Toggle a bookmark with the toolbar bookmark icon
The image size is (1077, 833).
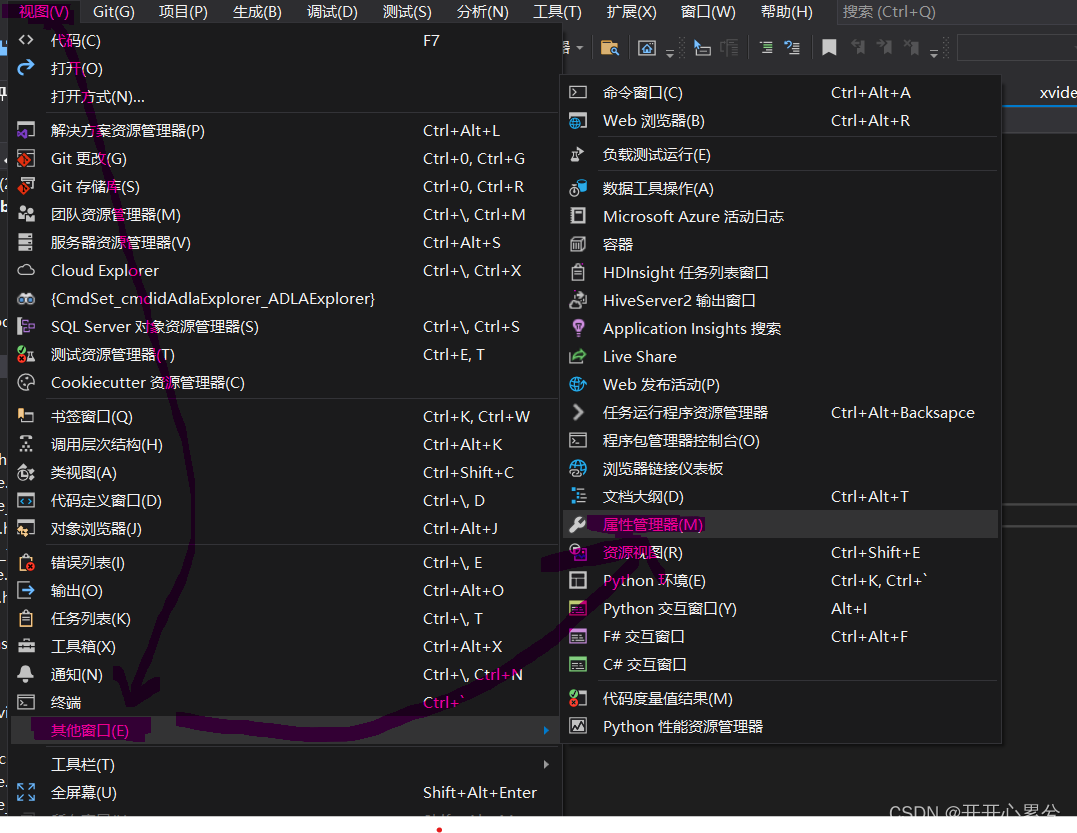click(828, 47)
